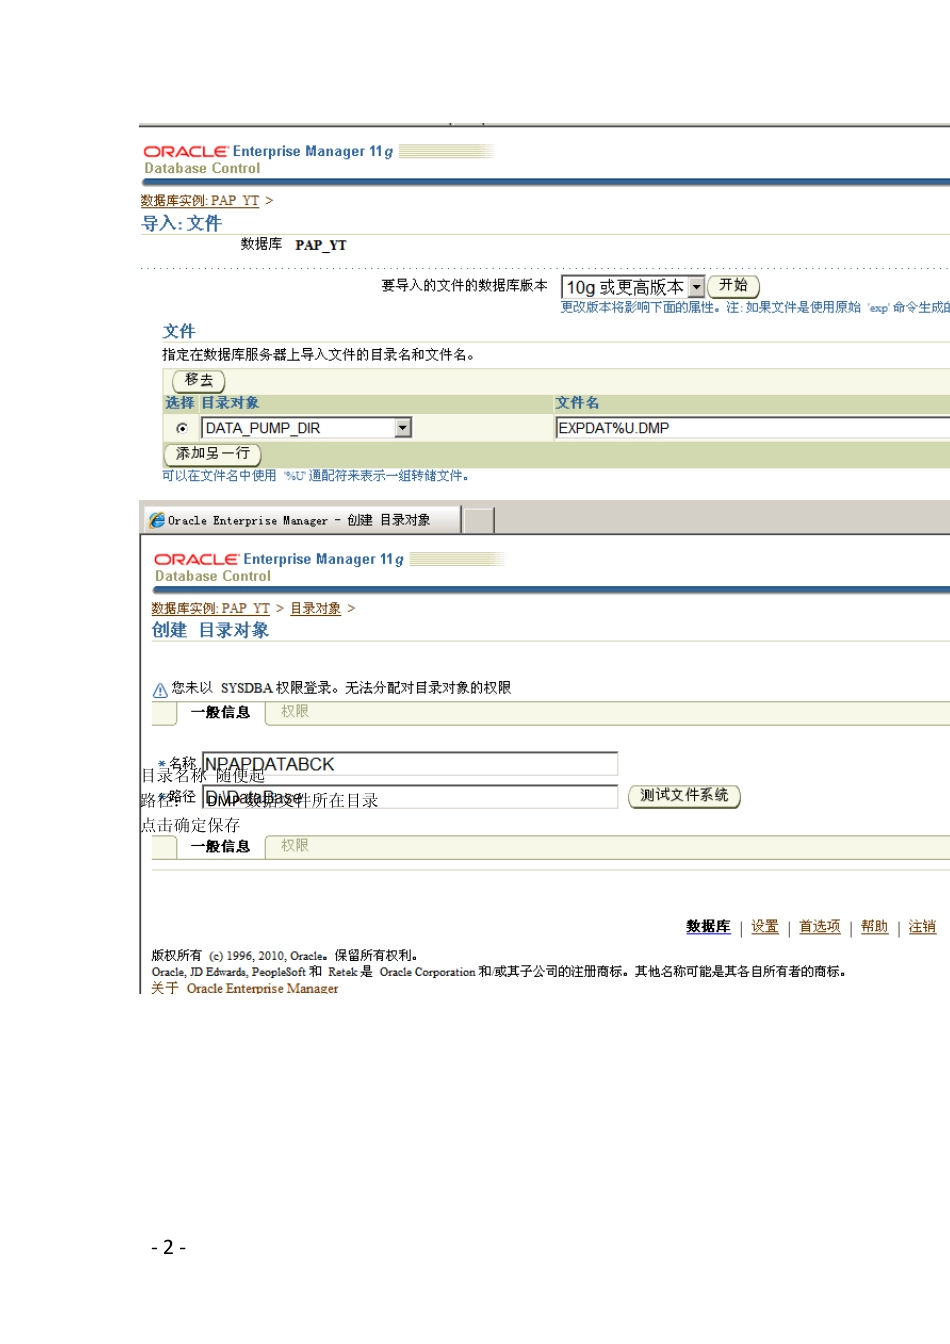Click the 创建 目录对象 page heading
Image resolution: width=950 pixels, height=1344 pixels.
coord(210,630)
